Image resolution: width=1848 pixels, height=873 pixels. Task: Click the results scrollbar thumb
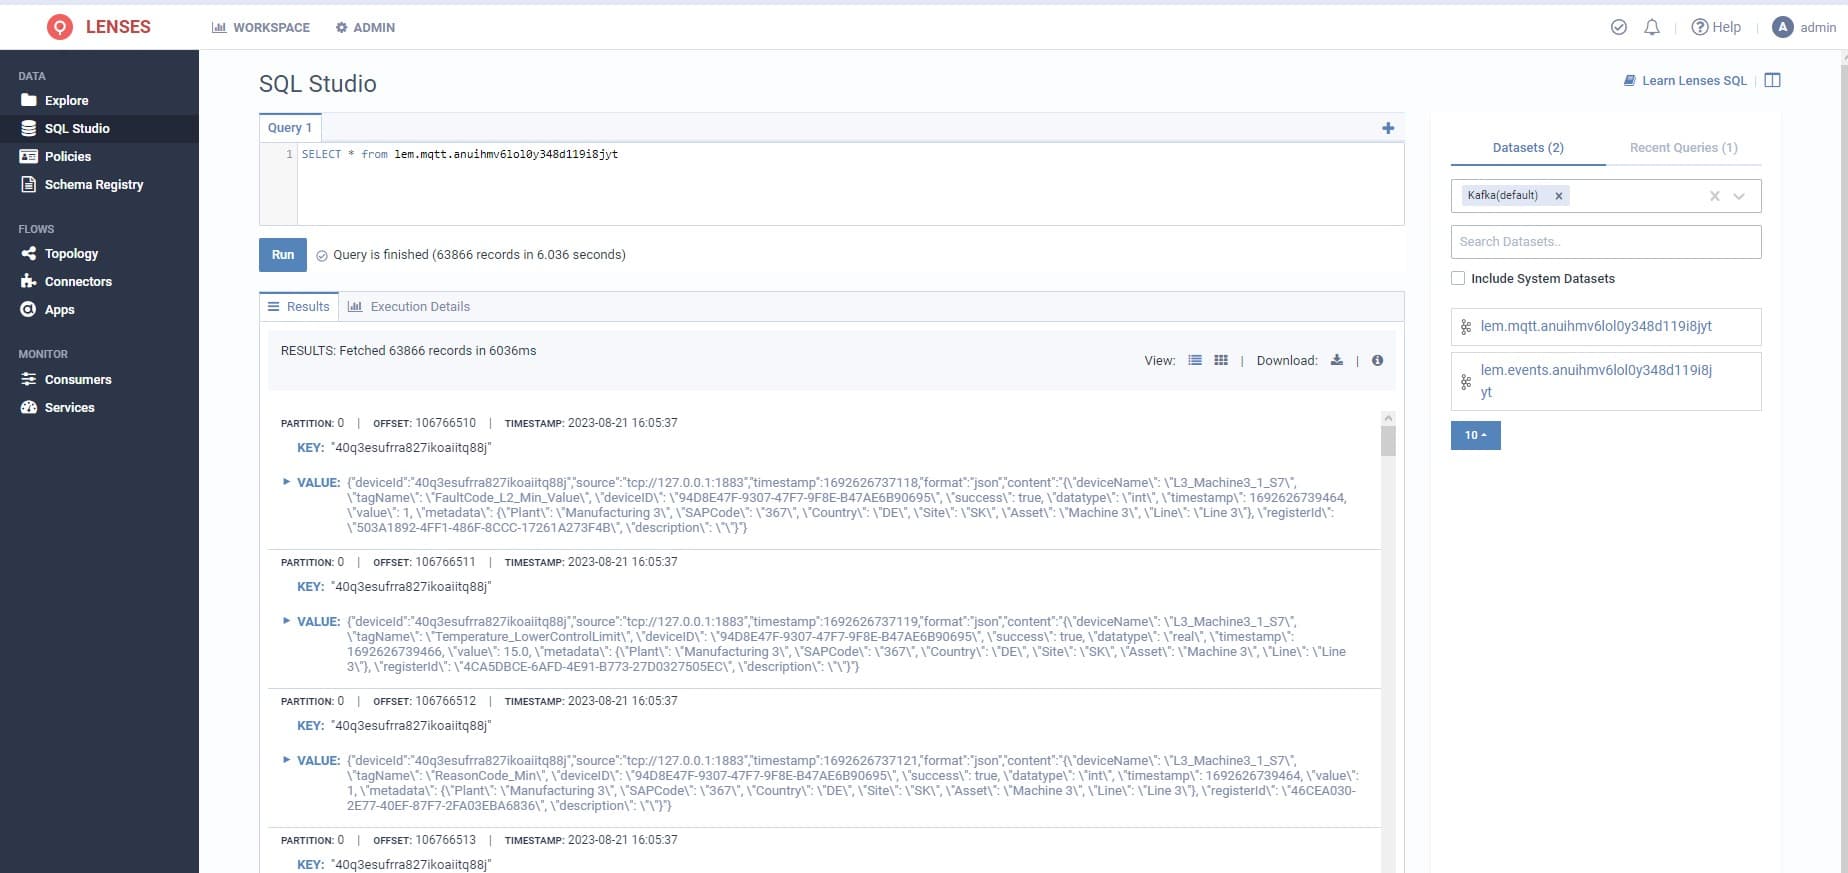pyautogui.click(x=1388, y=440)
